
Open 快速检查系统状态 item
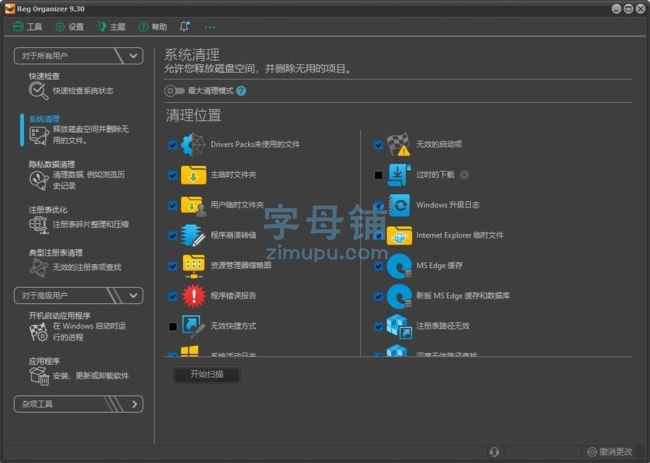point(83,90)
